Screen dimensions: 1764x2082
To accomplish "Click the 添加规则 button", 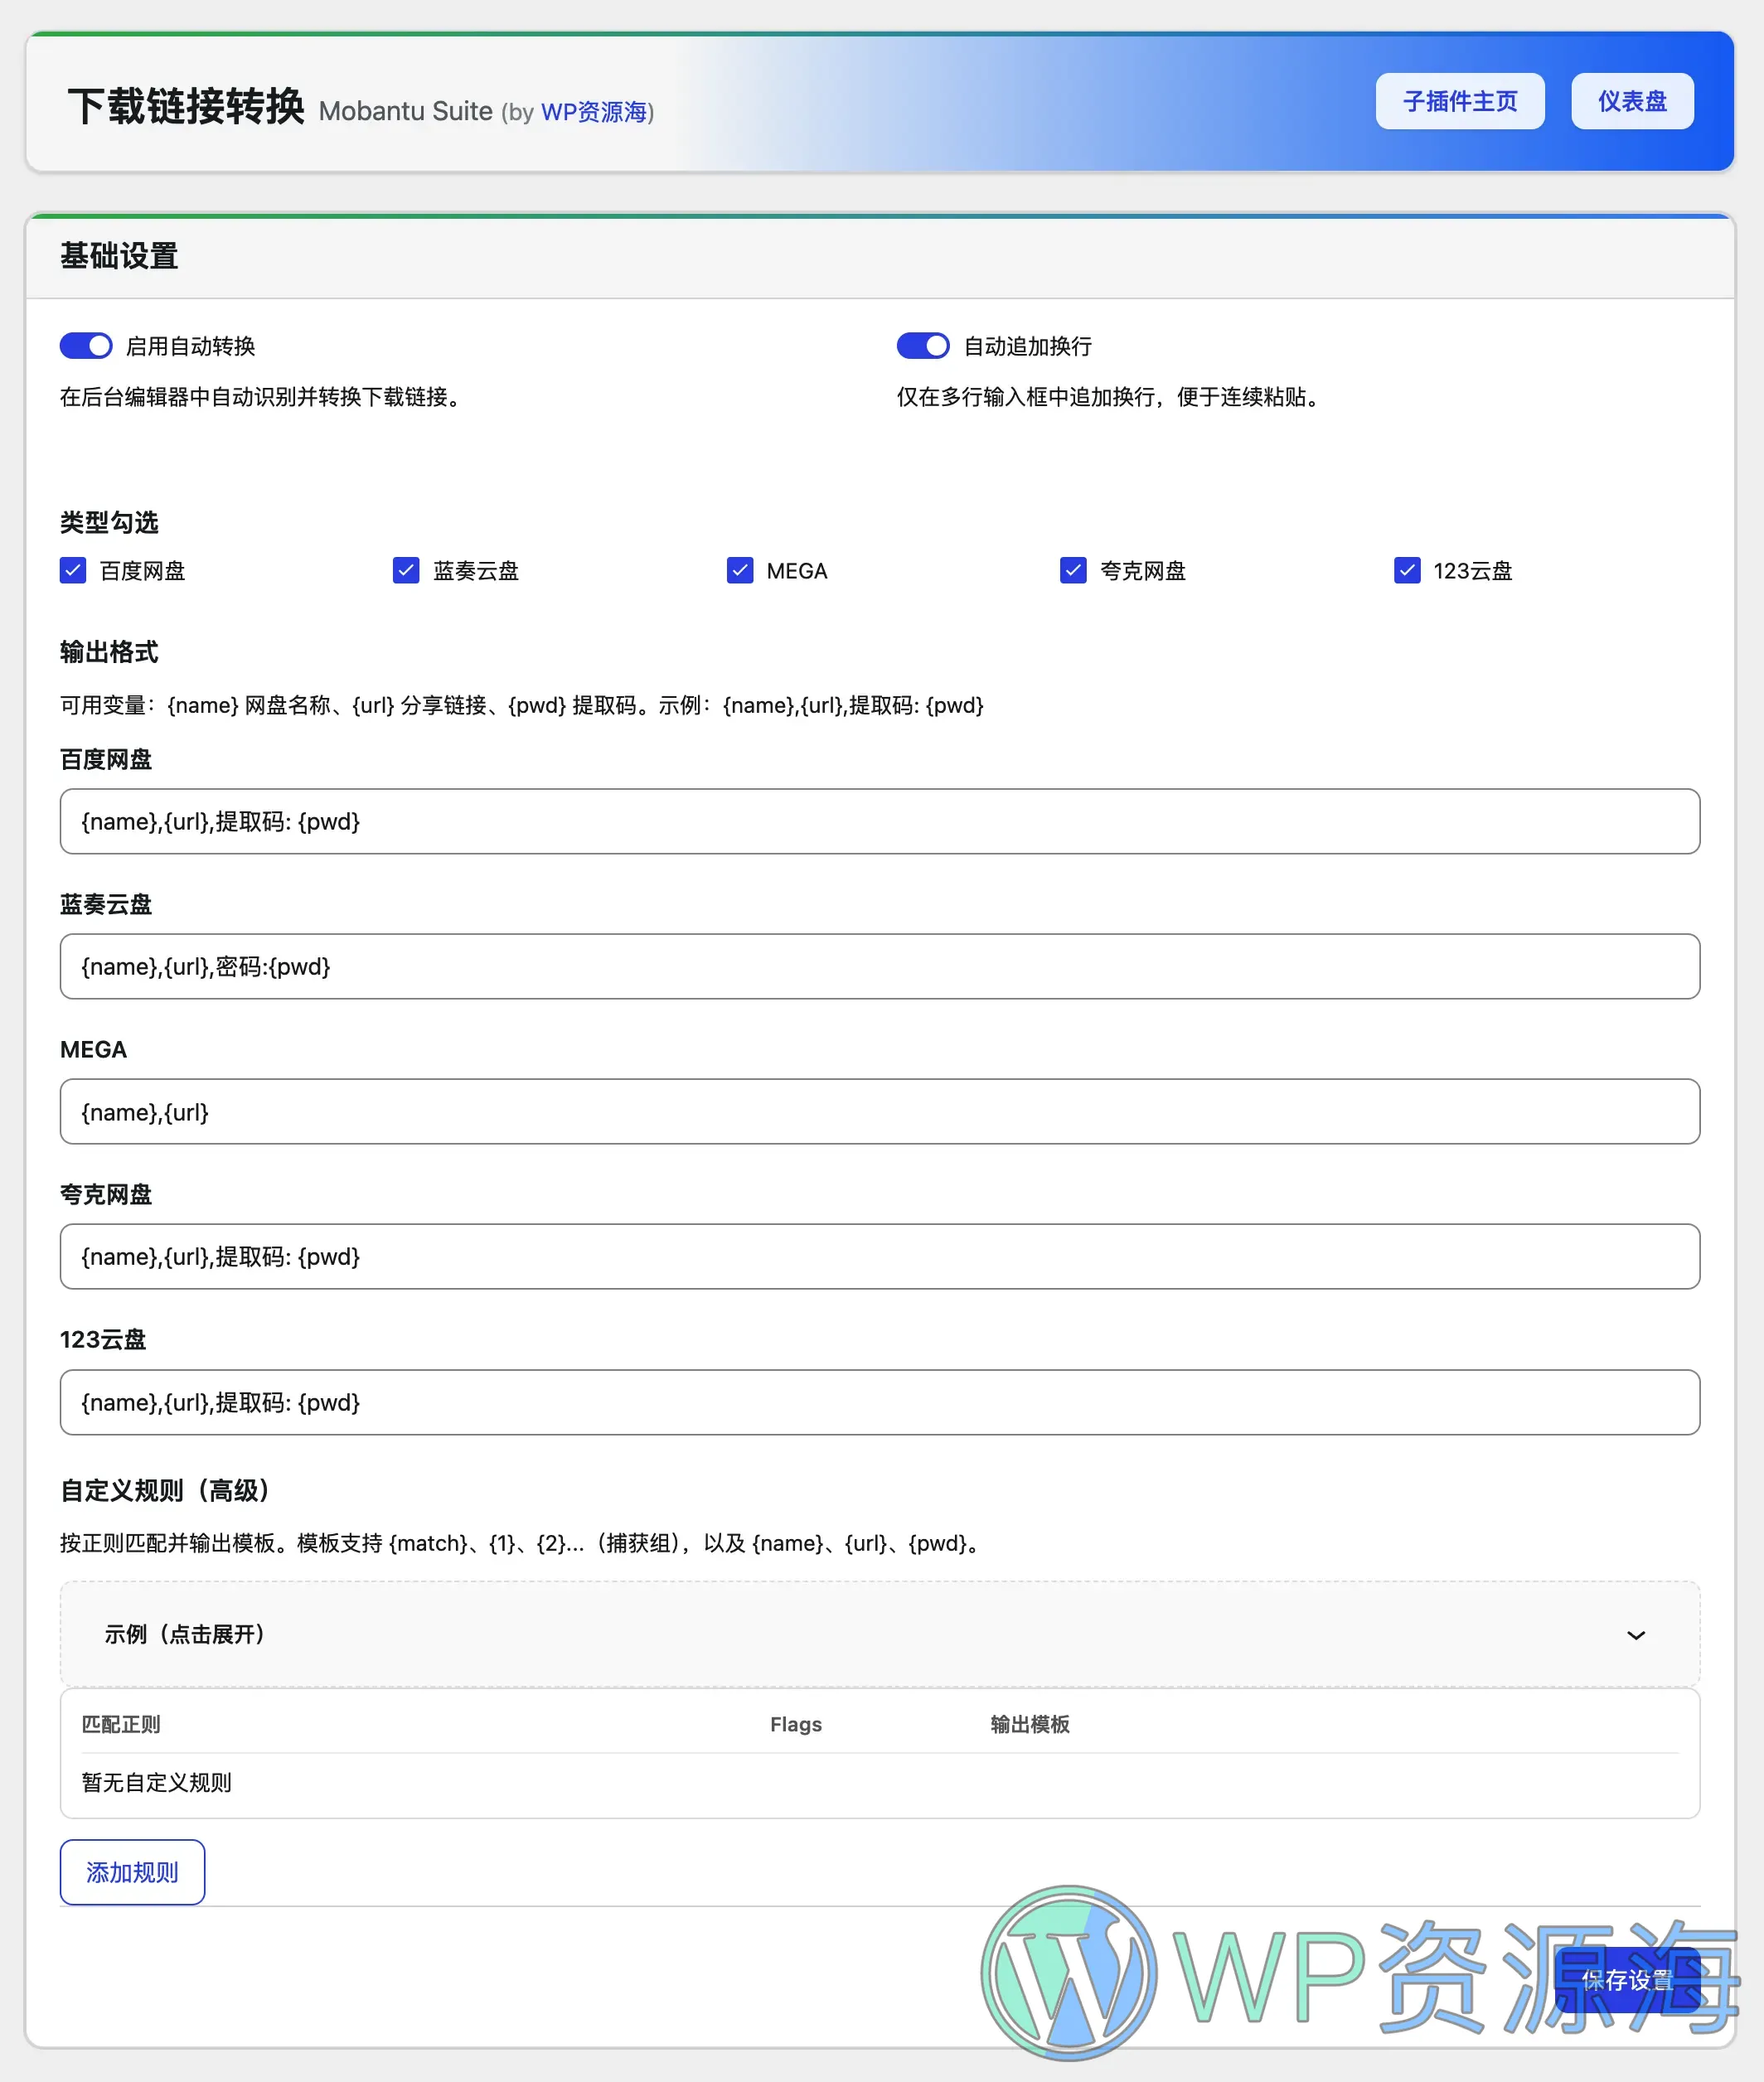I will 132,1871.
